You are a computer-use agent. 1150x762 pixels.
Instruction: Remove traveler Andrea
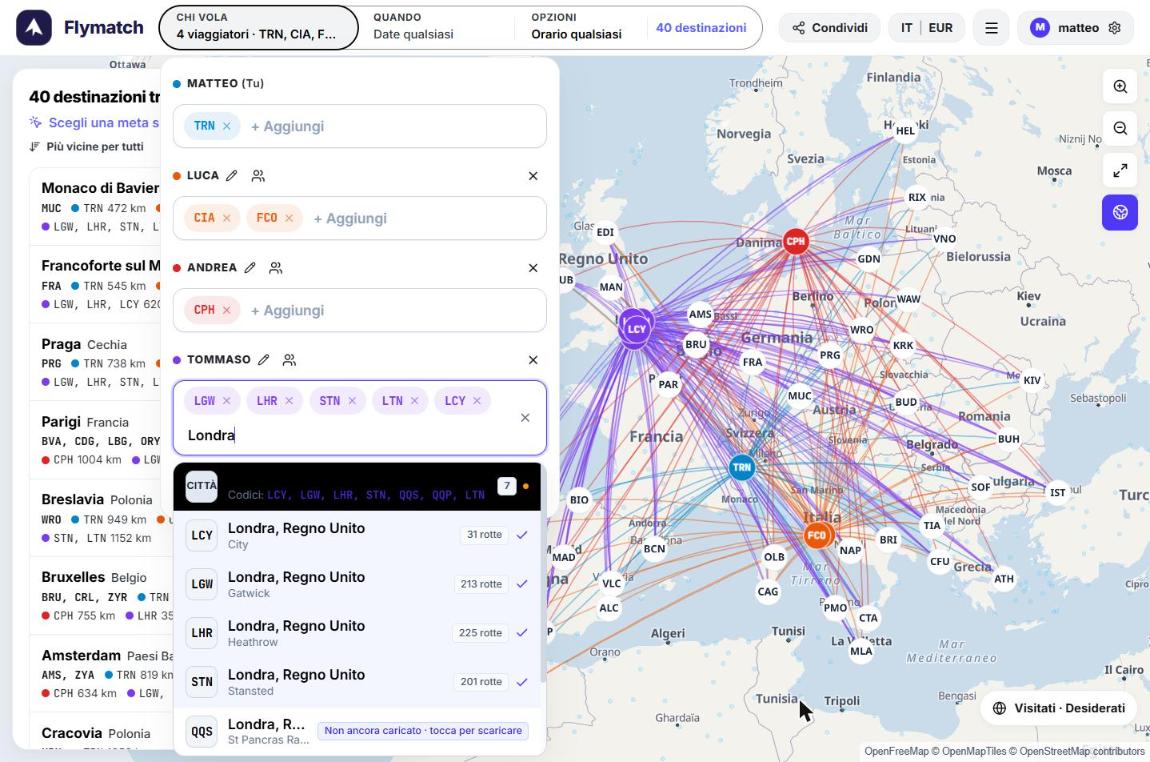533,268
